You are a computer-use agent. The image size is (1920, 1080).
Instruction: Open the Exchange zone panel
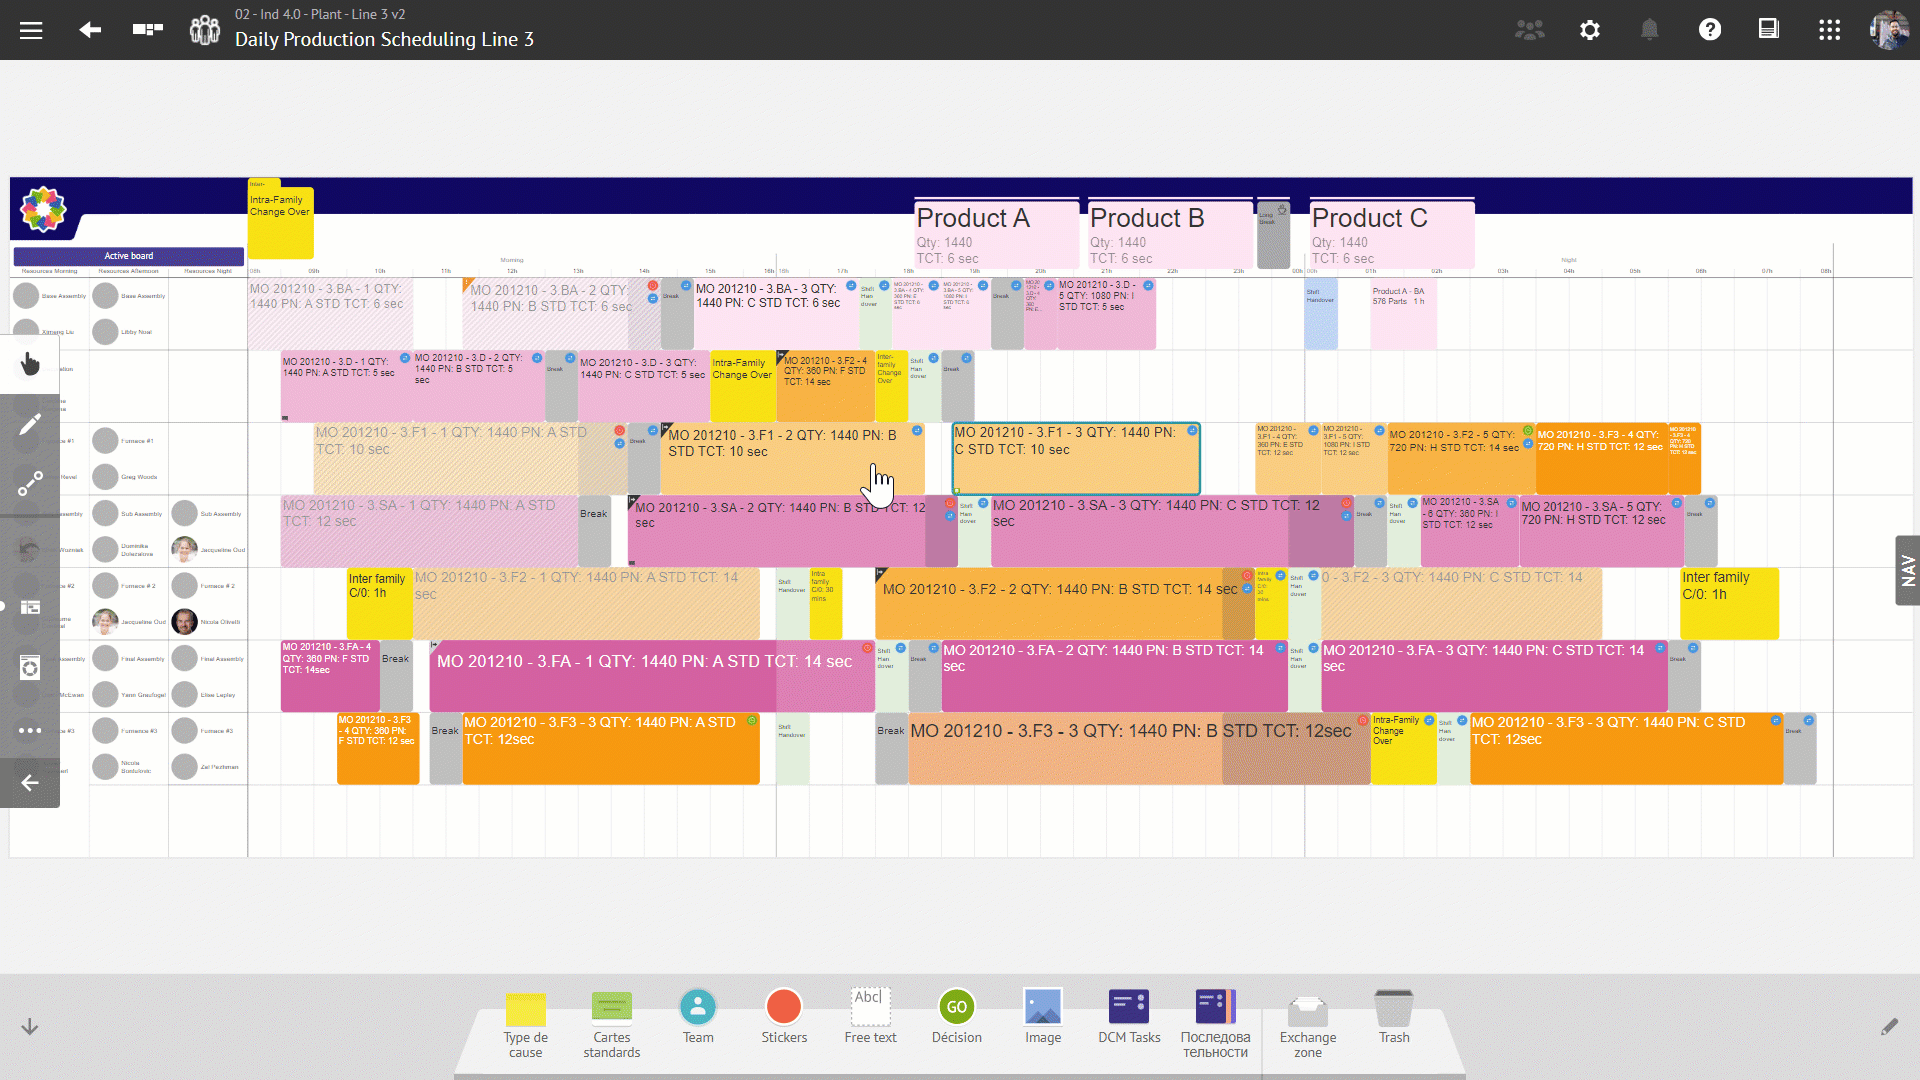1307,1012
